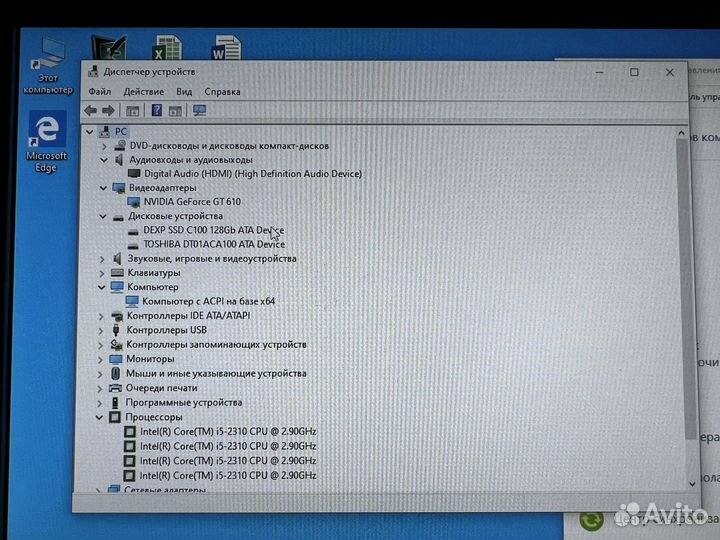The height and width of the screenshot is (540, 720).
Task: Click the toolbar icon right of Help
Action: tap(175, 111)
